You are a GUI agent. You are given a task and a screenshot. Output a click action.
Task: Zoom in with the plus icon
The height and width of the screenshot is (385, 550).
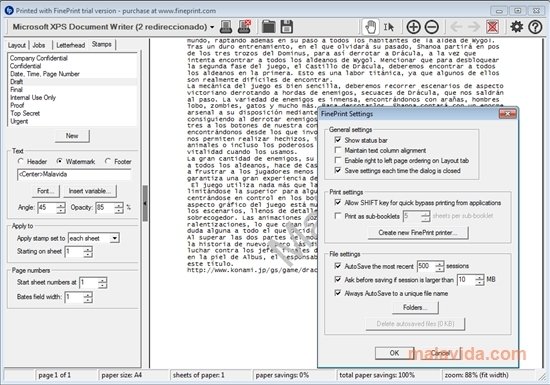[413, 27]
